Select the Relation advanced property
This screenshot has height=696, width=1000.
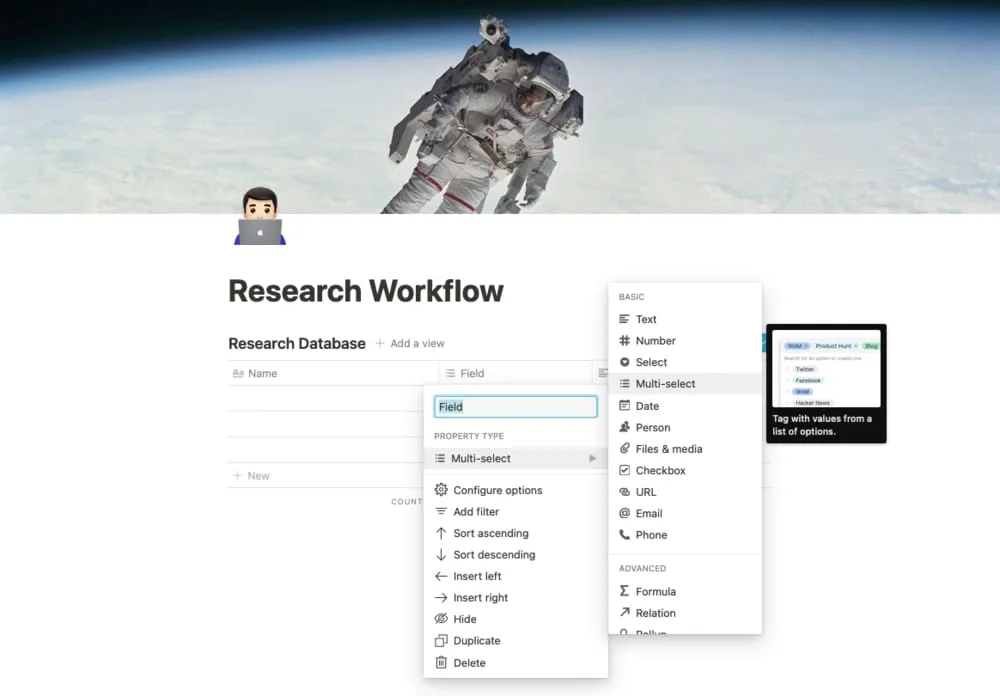(685, 612)
